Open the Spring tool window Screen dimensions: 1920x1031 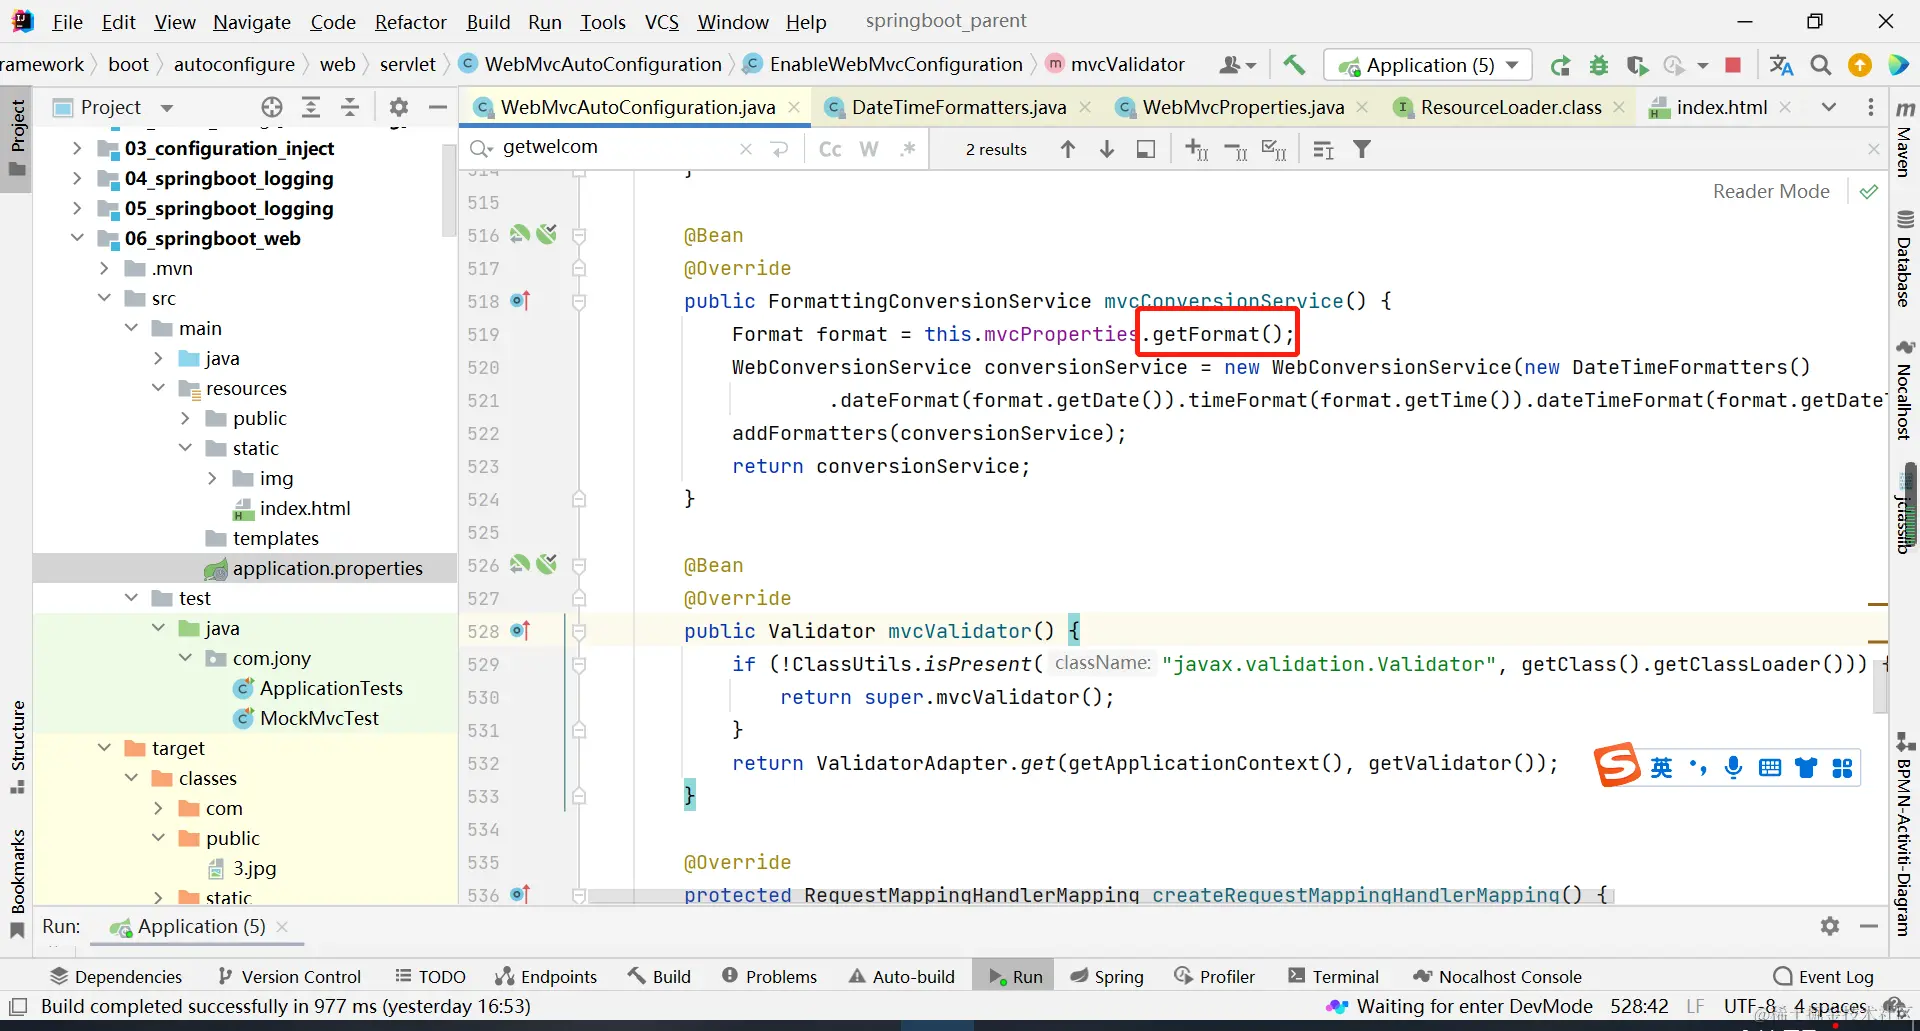pos(1107,976)
